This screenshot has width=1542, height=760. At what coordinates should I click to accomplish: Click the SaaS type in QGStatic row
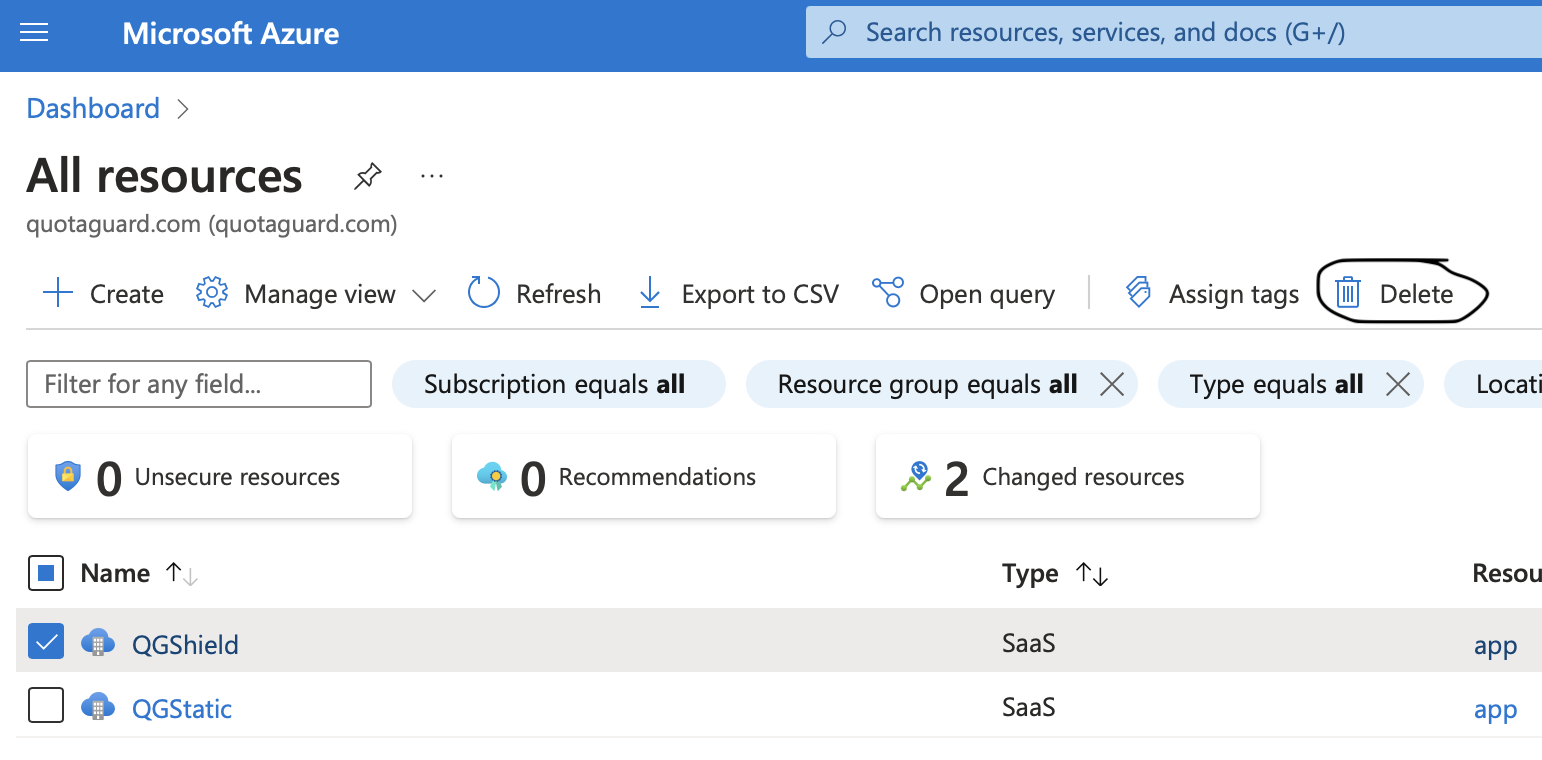tap(1028, 707)
